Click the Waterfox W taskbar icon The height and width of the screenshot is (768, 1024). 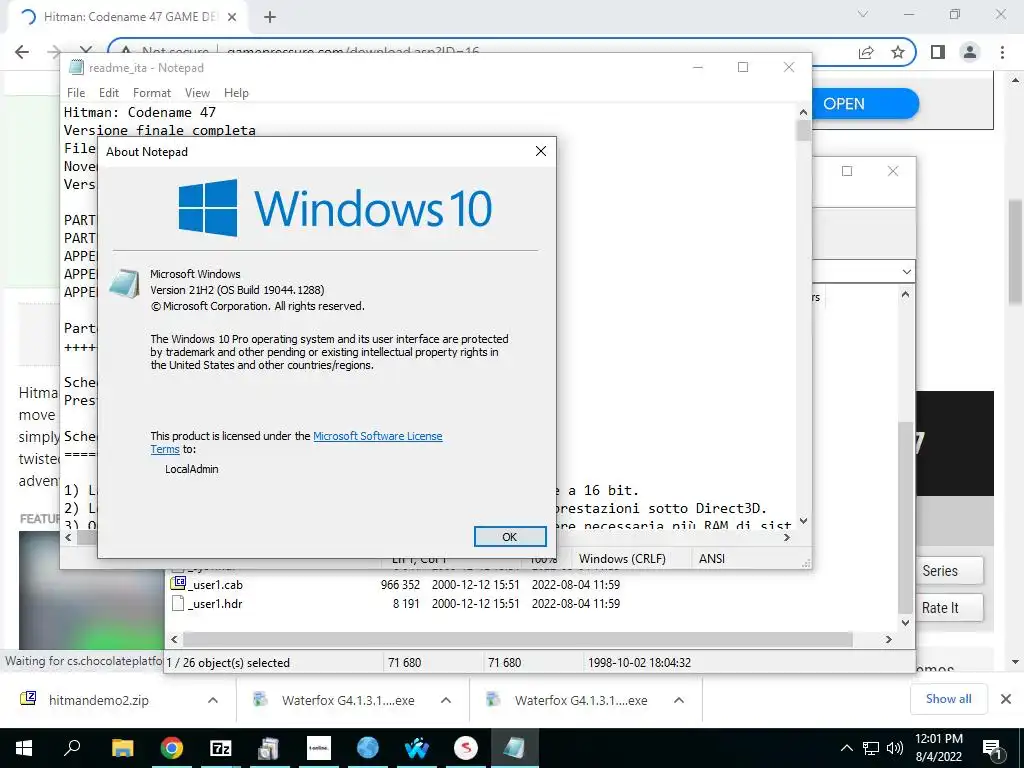(417, 748)
